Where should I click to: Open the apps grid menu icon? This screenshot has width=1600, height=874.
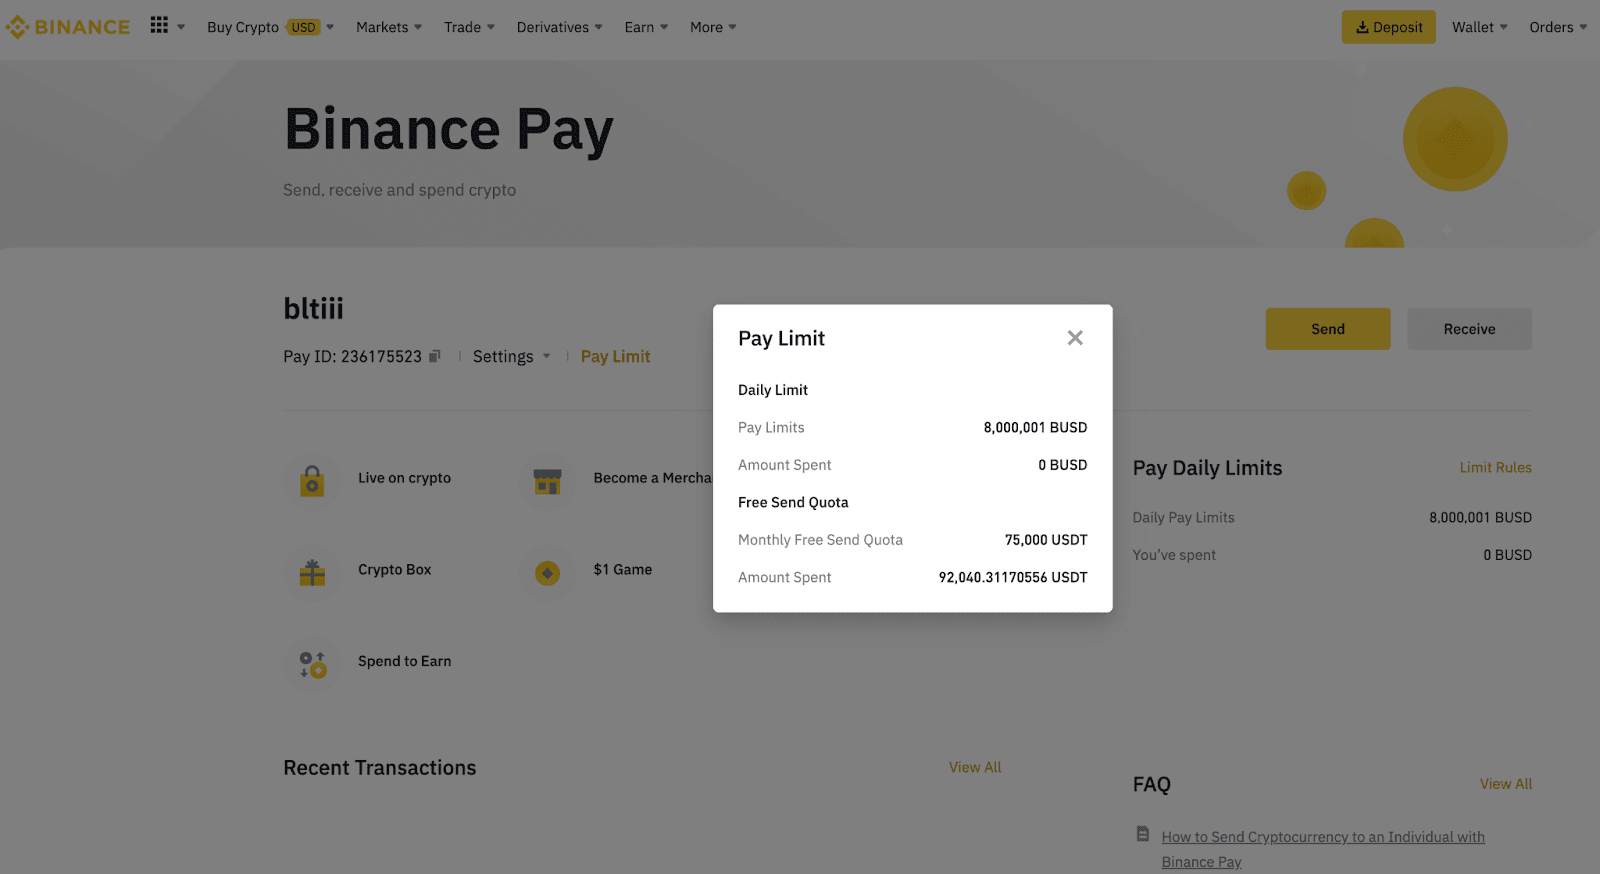pos(159,25)
